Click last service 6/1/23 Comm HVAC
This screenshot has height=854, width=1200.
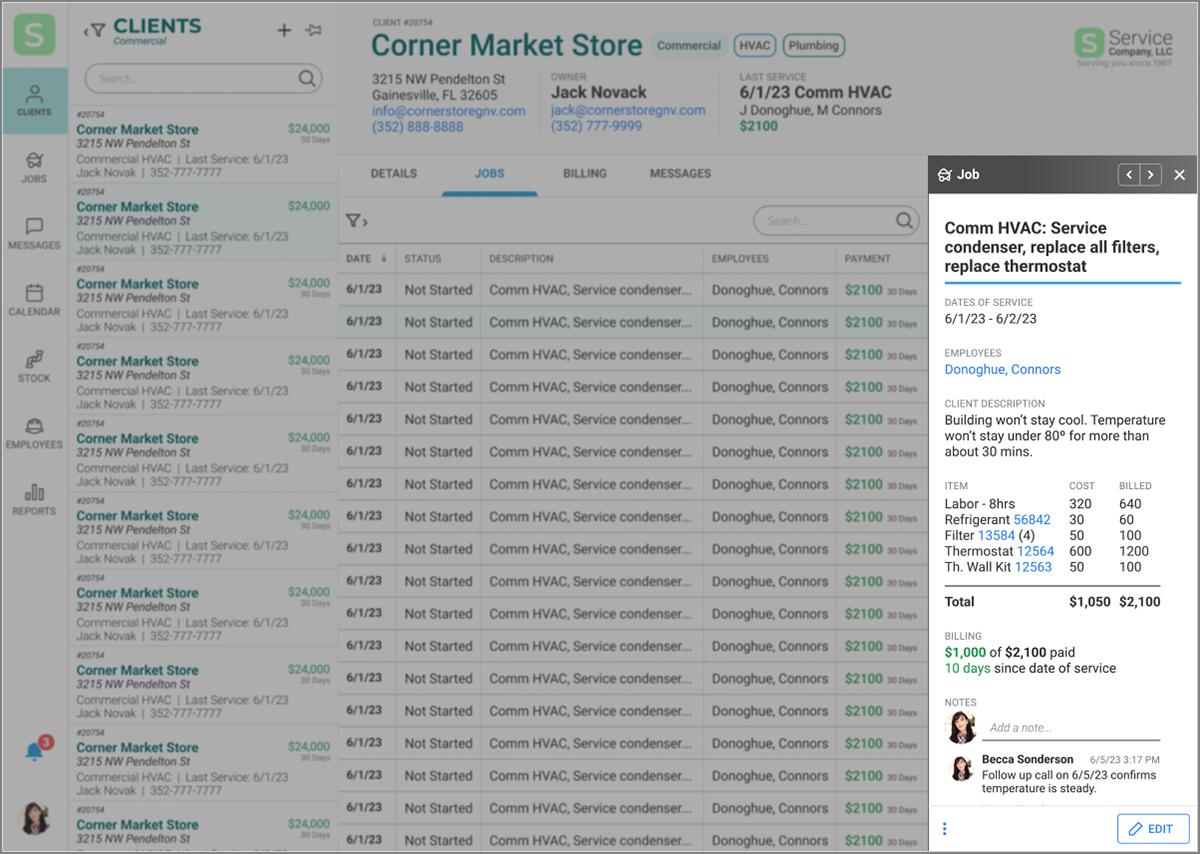pos(815,93)
